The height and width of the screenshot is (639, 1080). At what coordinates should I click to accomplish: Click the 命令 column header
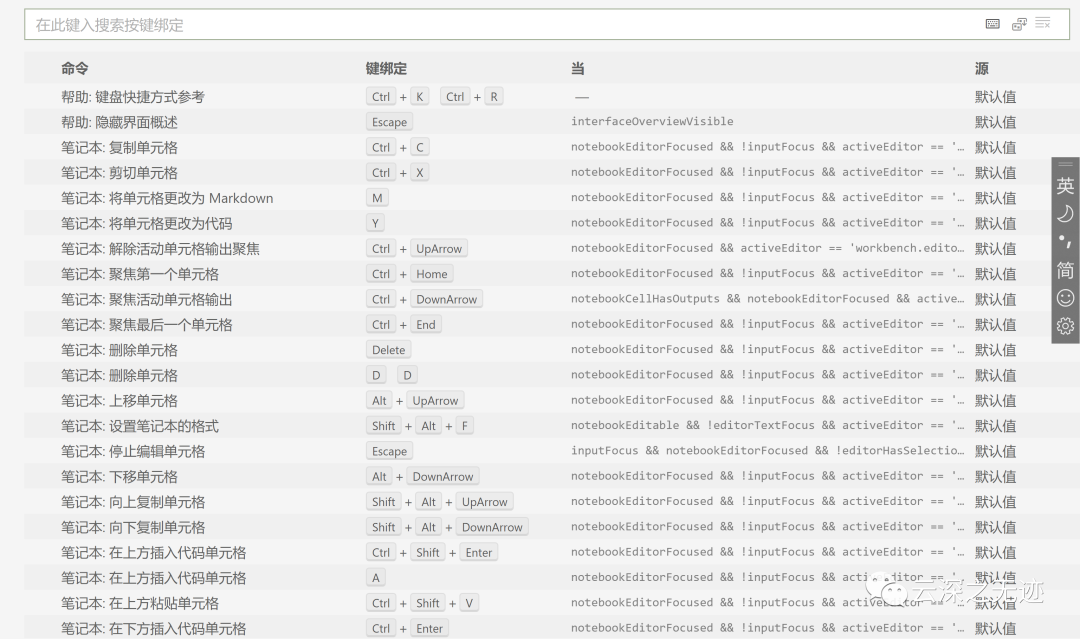tap(74, 68)
